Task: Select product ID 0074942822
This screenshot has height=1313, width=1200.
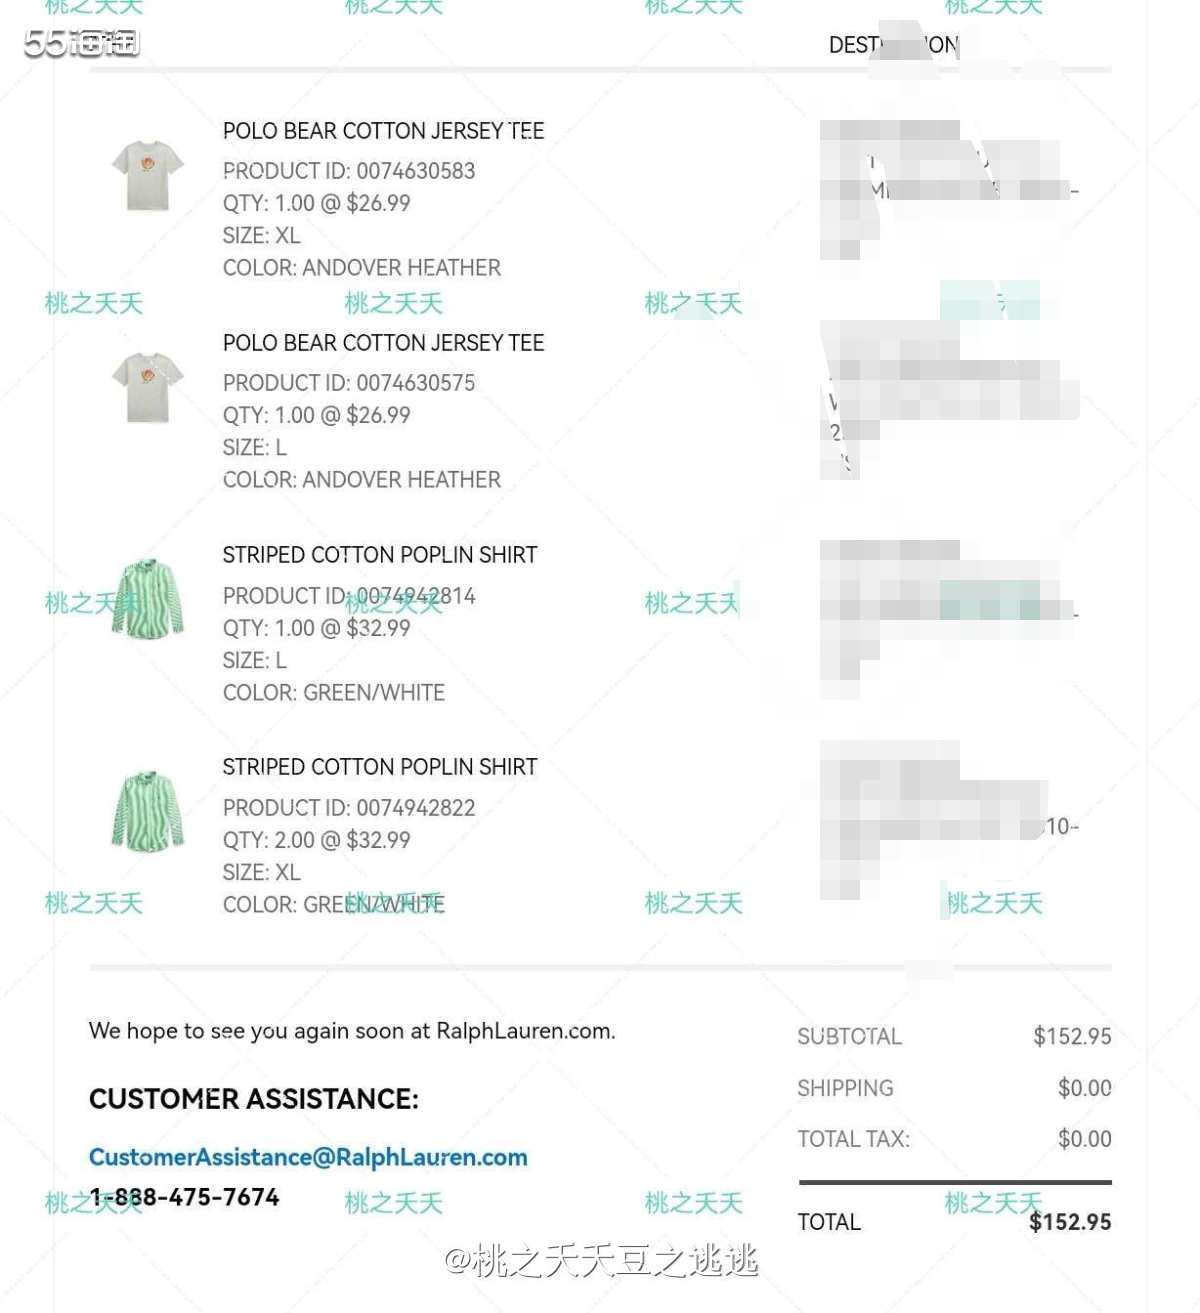Action: click(x=416, y=808)
